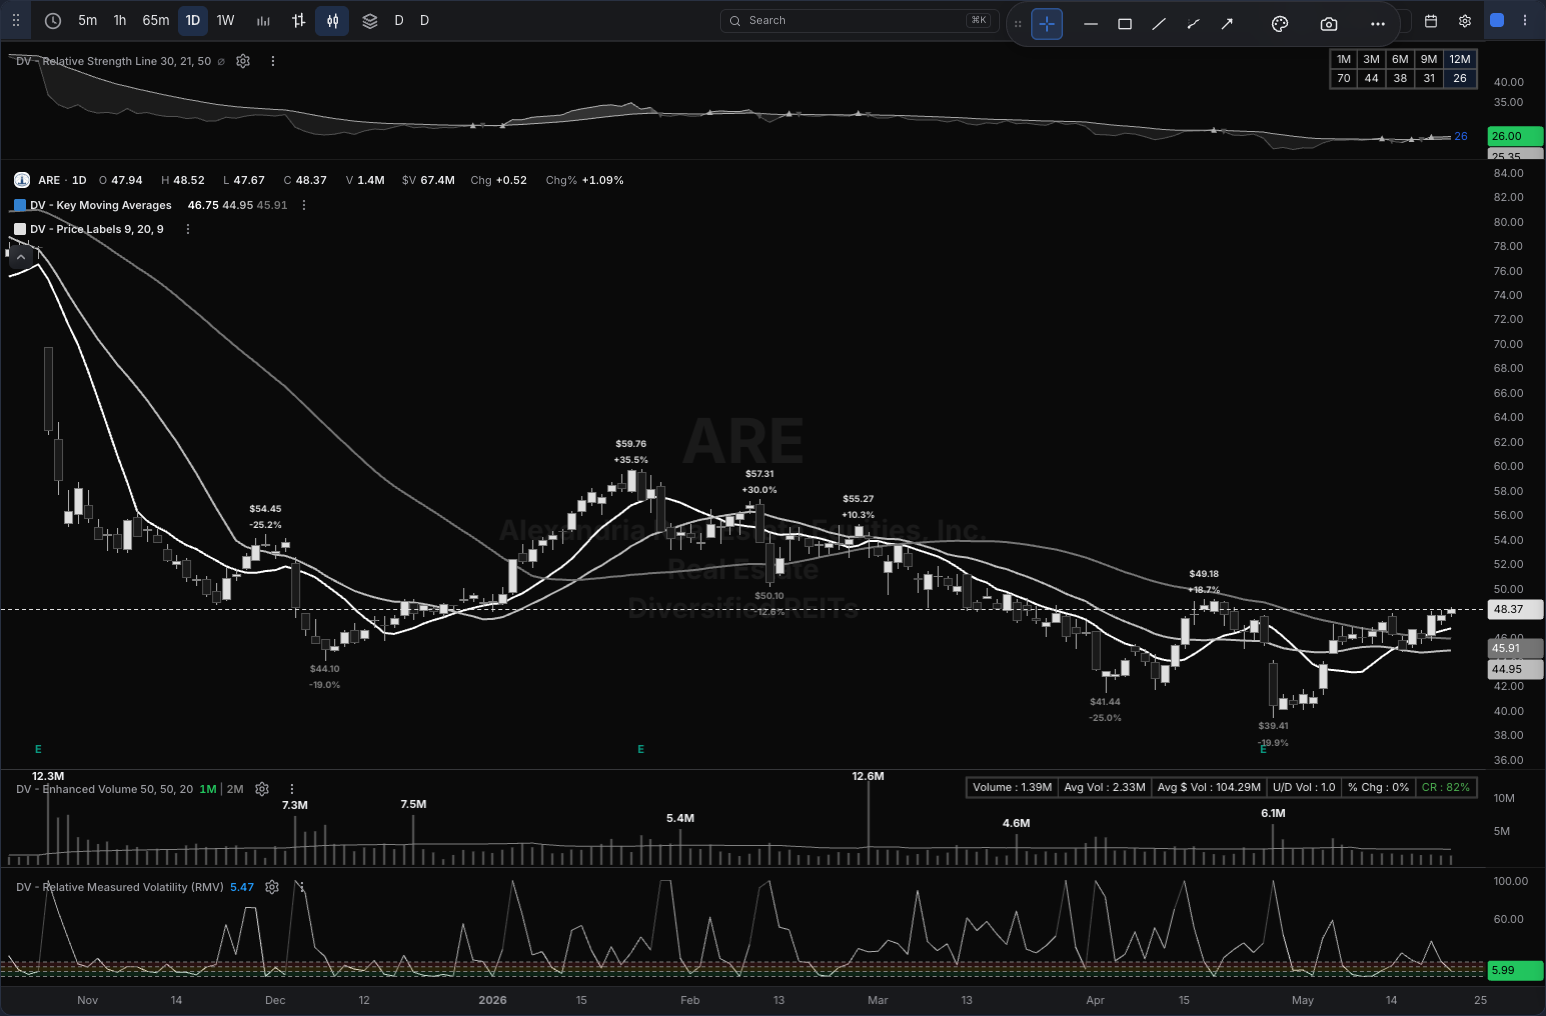Open the calendar icon

(x=1431, y=21)
